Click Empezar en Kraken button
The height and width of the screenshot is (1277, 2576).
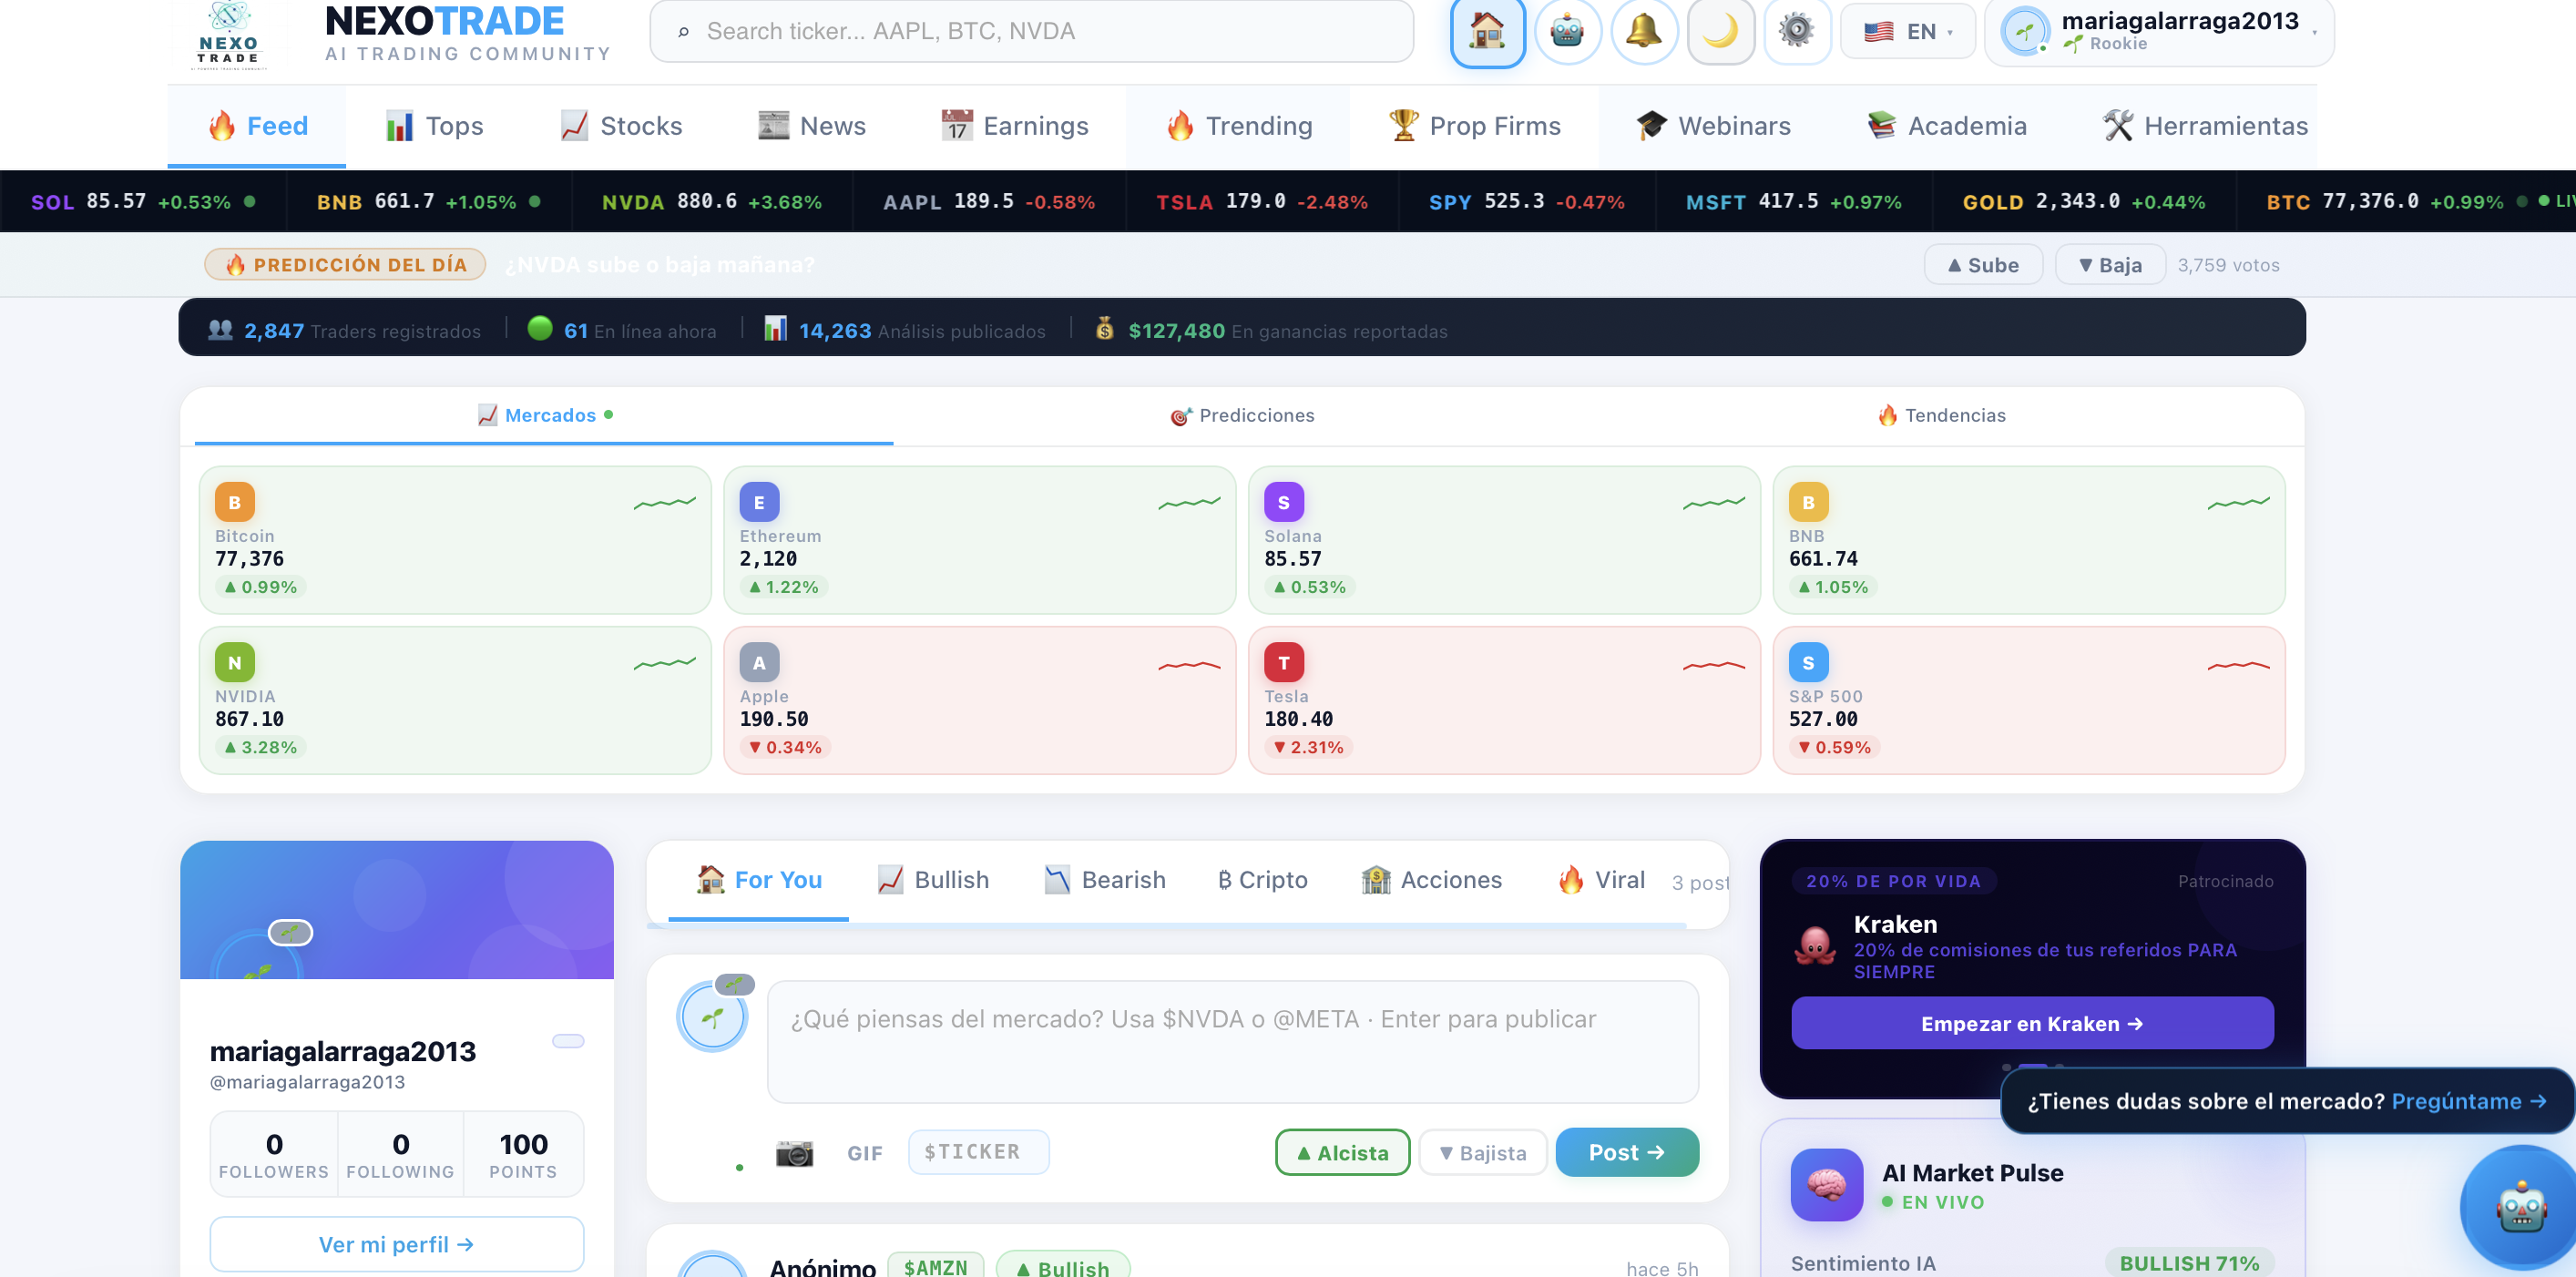pos(2031,1023)
